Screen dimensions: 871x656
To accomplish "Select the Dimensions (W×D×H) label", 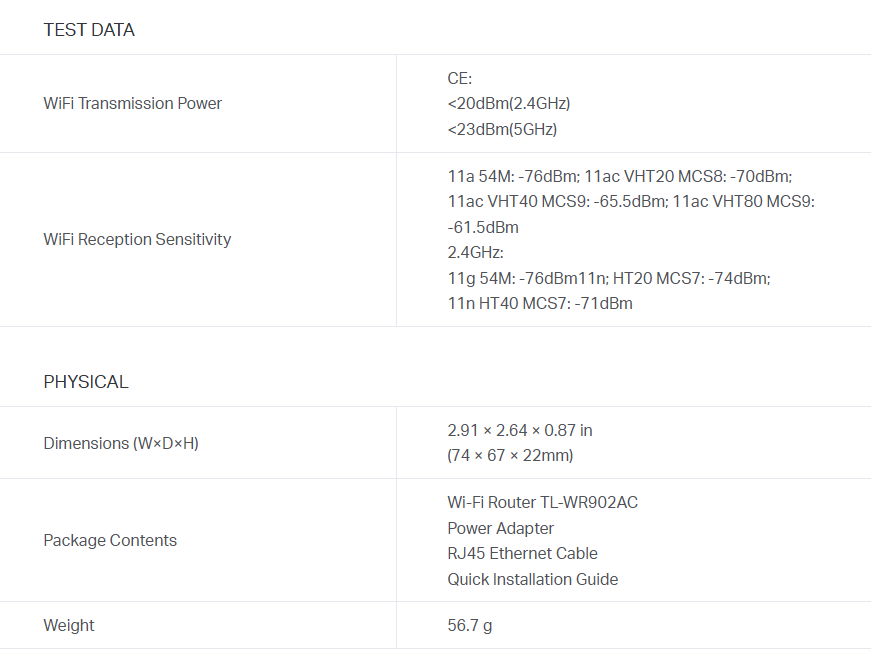I will click(x=121, y=443).
